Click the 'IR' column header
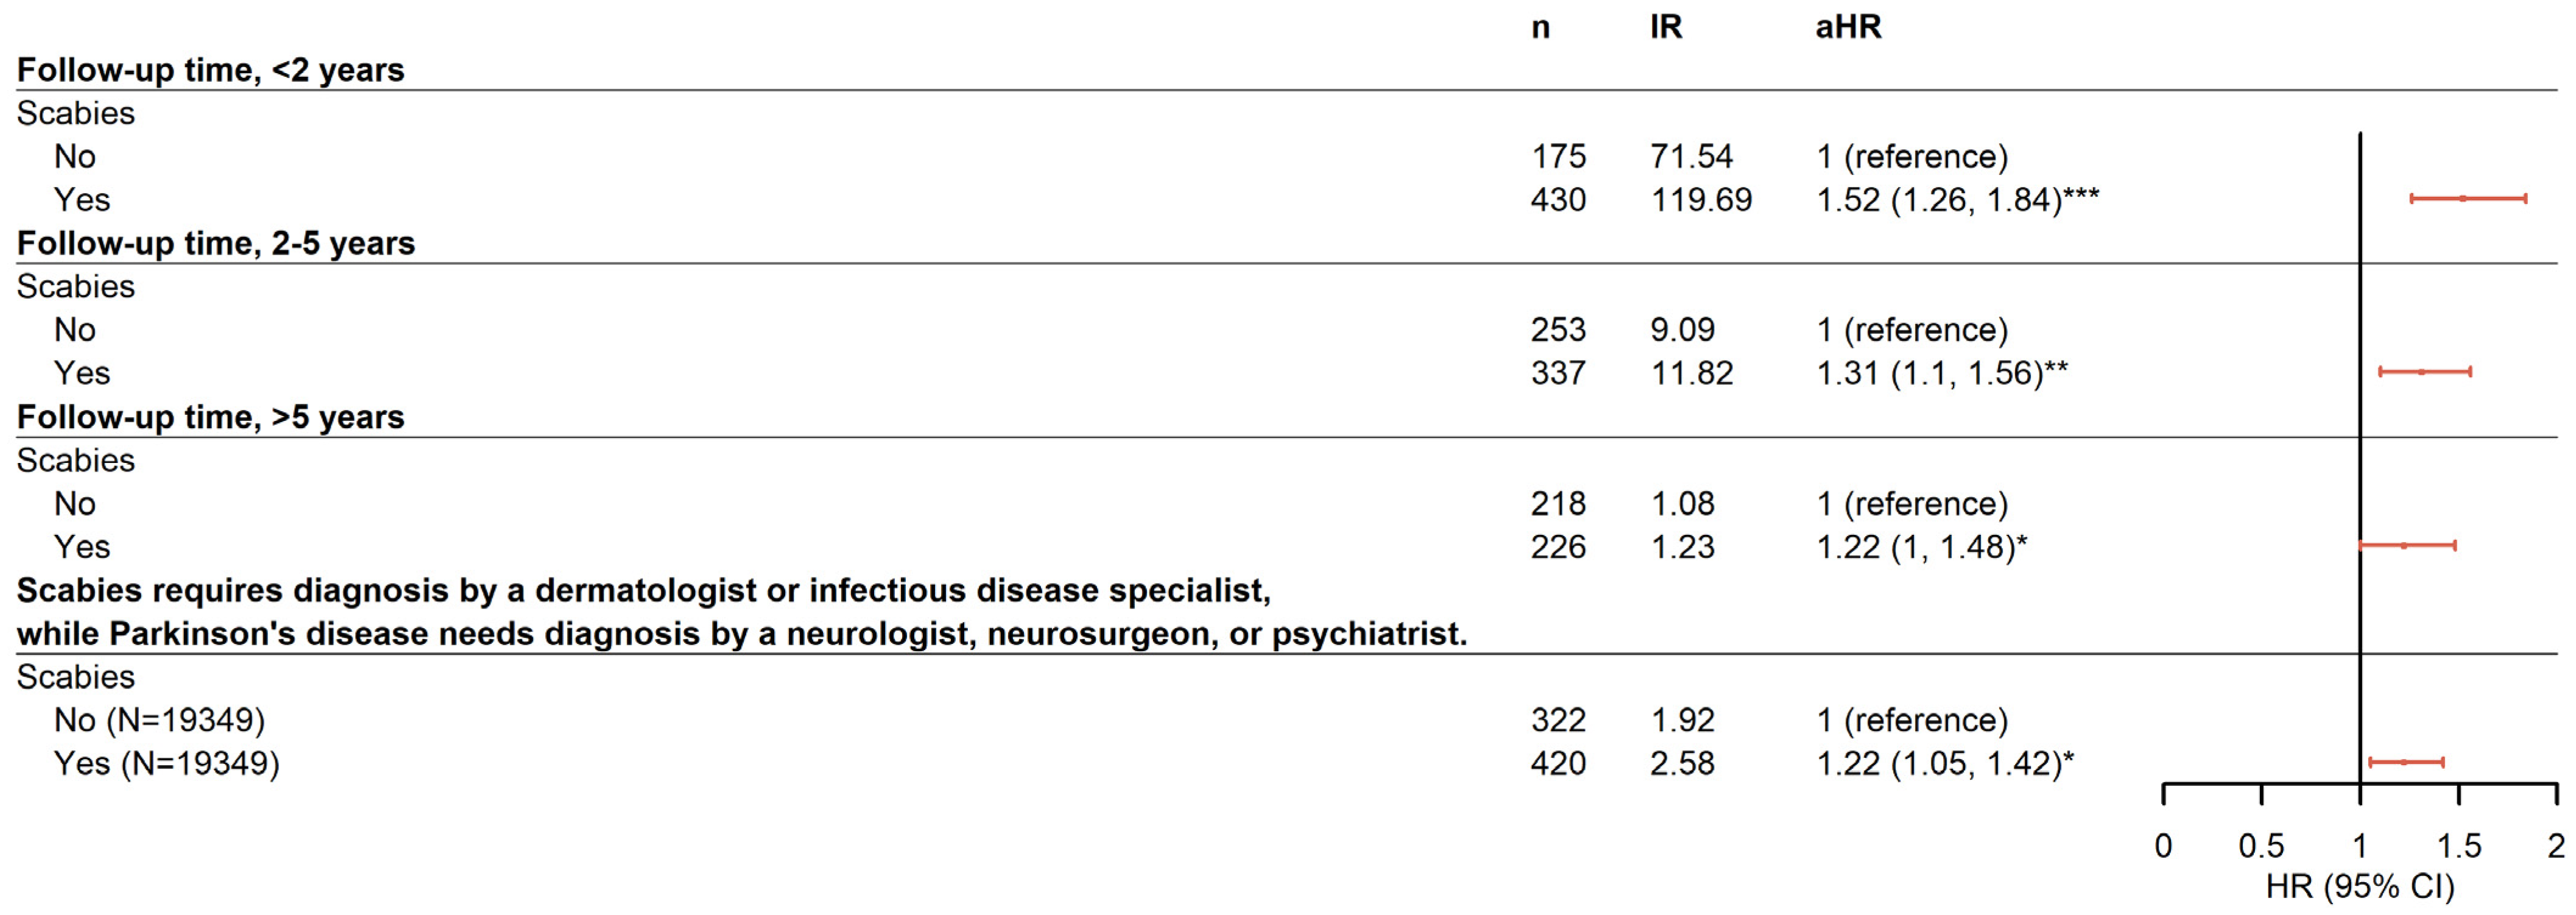Image resolution: width=2576 pixels, height=915 pixels. [1666, 27]
